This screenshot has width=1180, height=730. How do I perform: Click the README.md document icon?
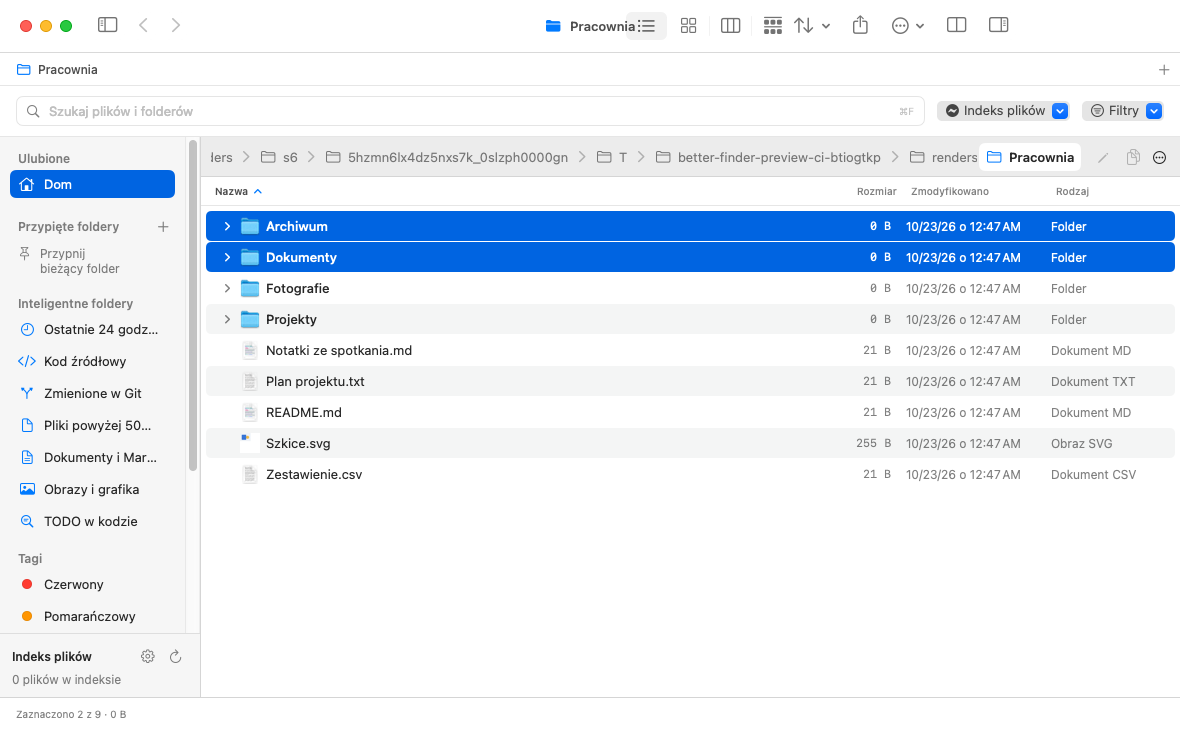pyautogui.click(x=250, y=412)
